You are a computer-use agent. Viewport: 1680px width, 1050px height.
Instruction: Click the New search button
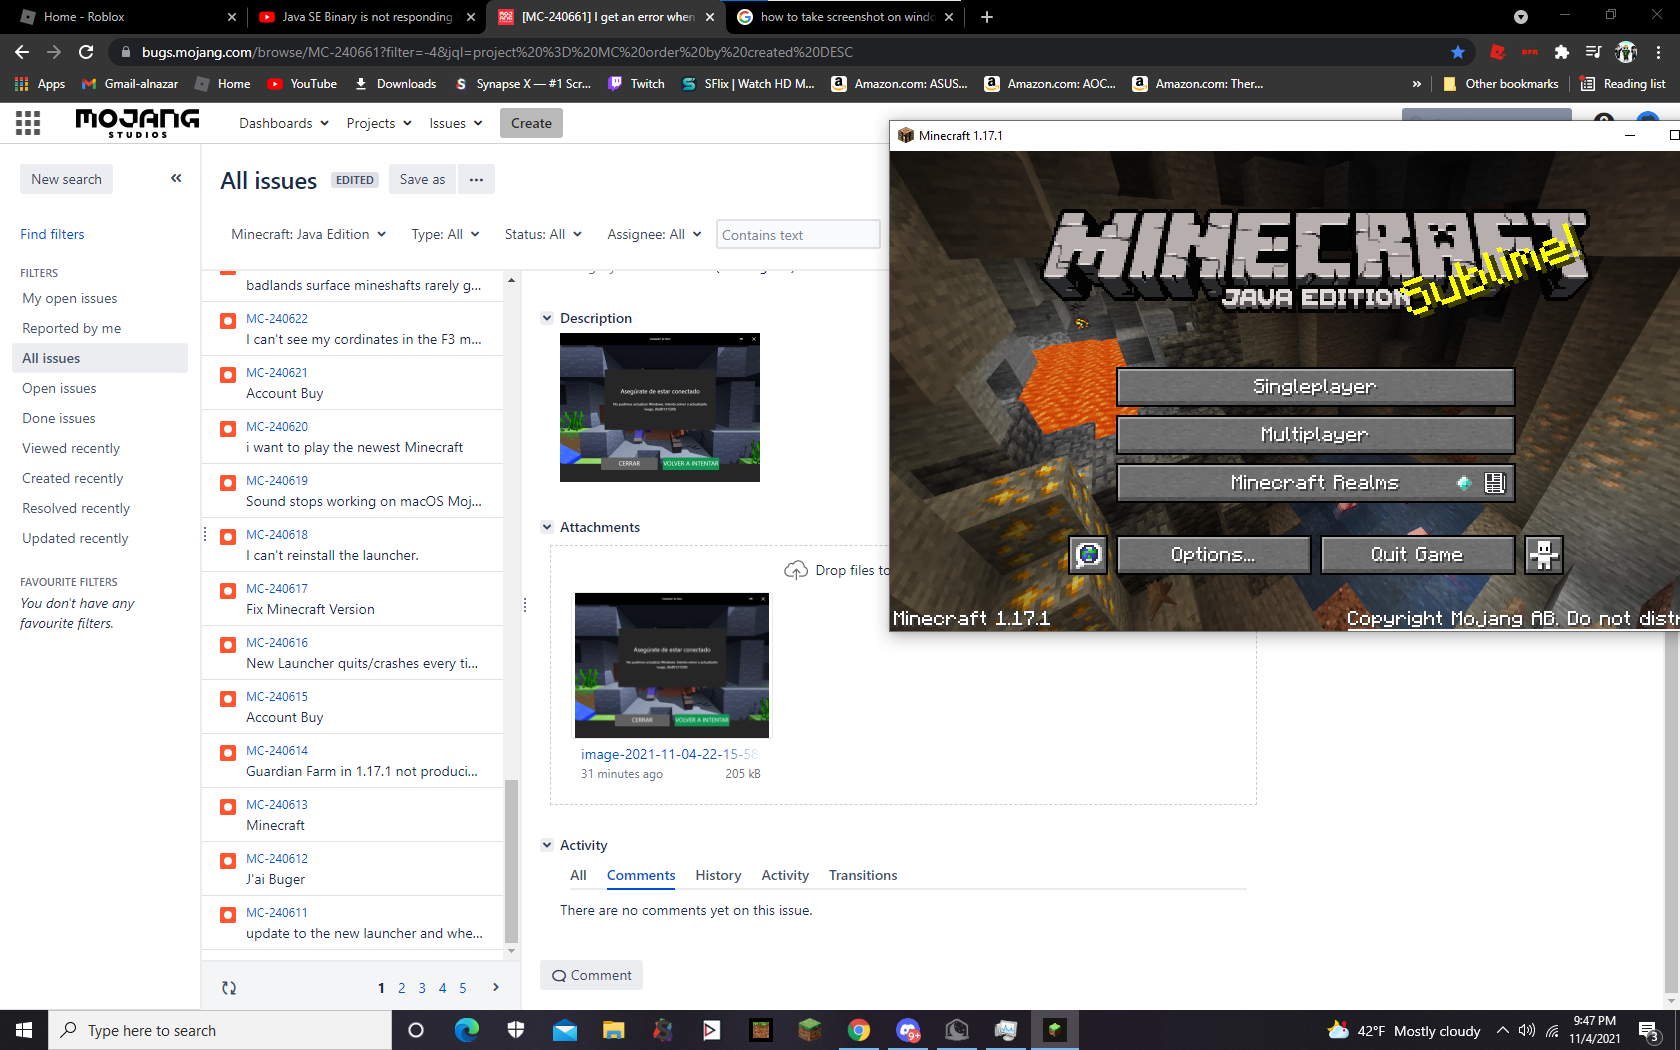[66, 179]
